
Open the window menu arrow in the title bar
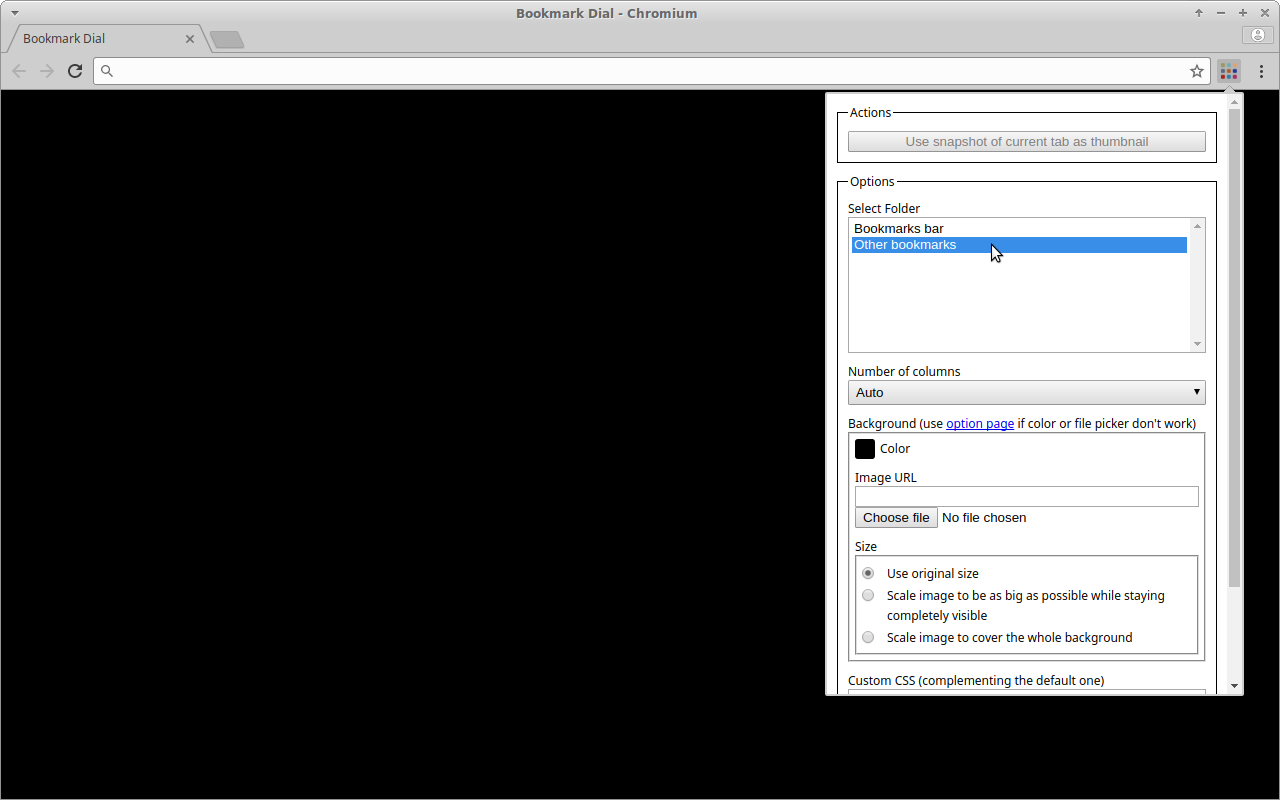pos(14,12)
